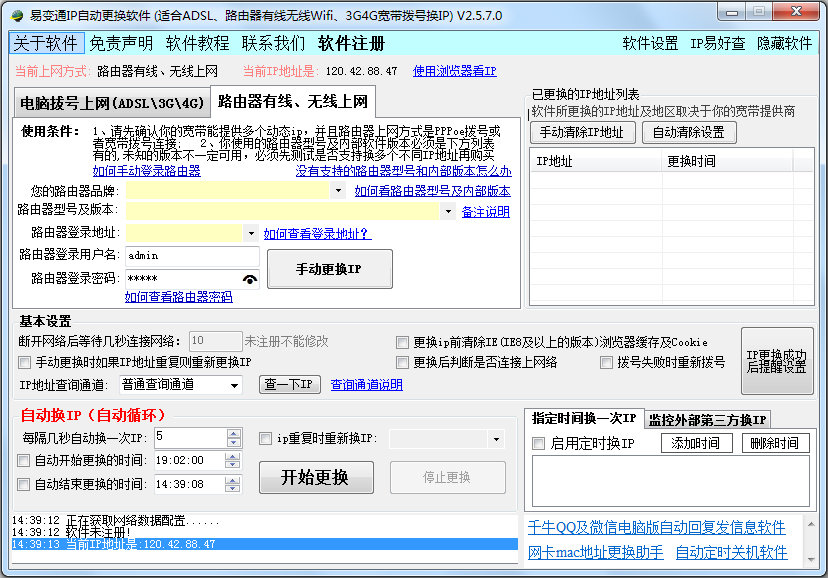The height and width of the screenshot is (578, 828).
Task: Click the 手动更换IP button
Action: (x=330, y=269)
